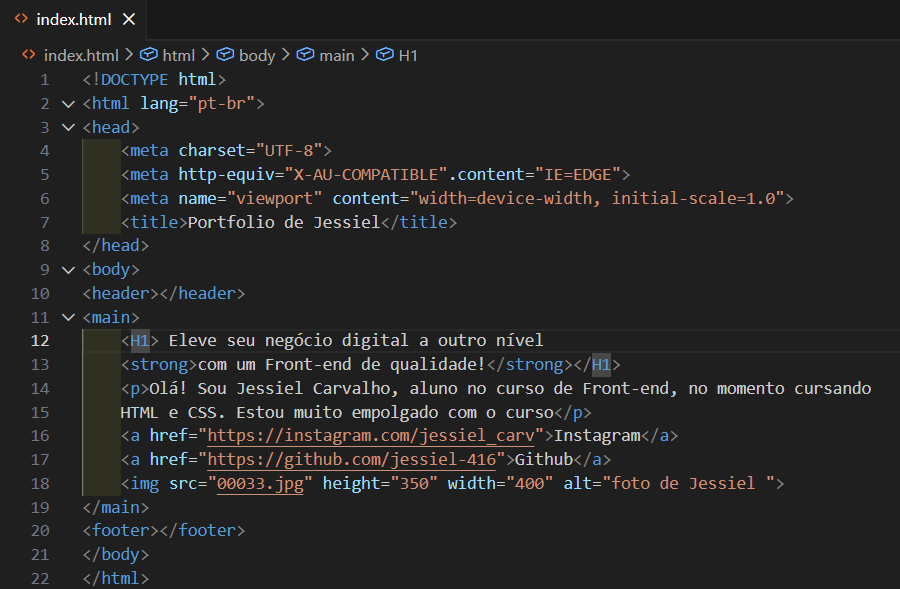Place cursor in the title text Portfolio de Jessiel
Image resolution: width=900 pixels, height=589 pixels.
pyautogui.click(x=284, y=222)
